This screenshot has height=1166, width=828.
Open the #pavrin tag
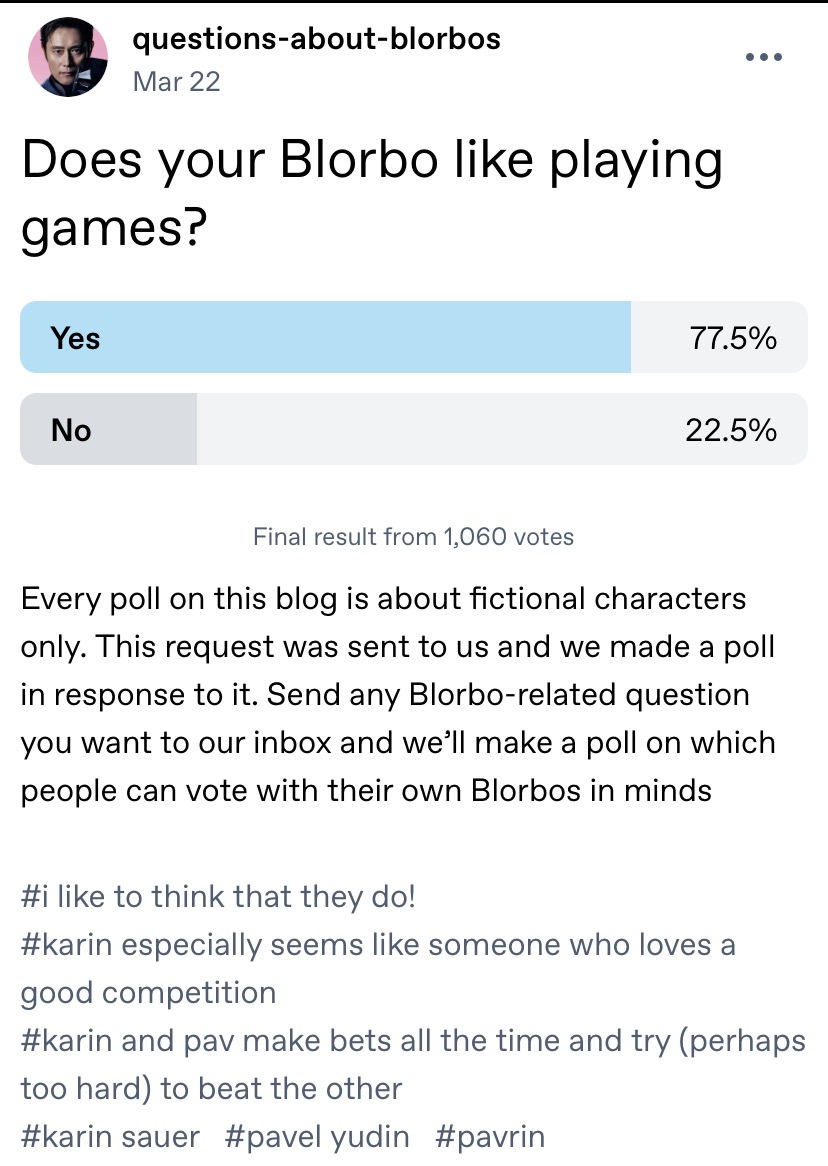pos(490,1136)
